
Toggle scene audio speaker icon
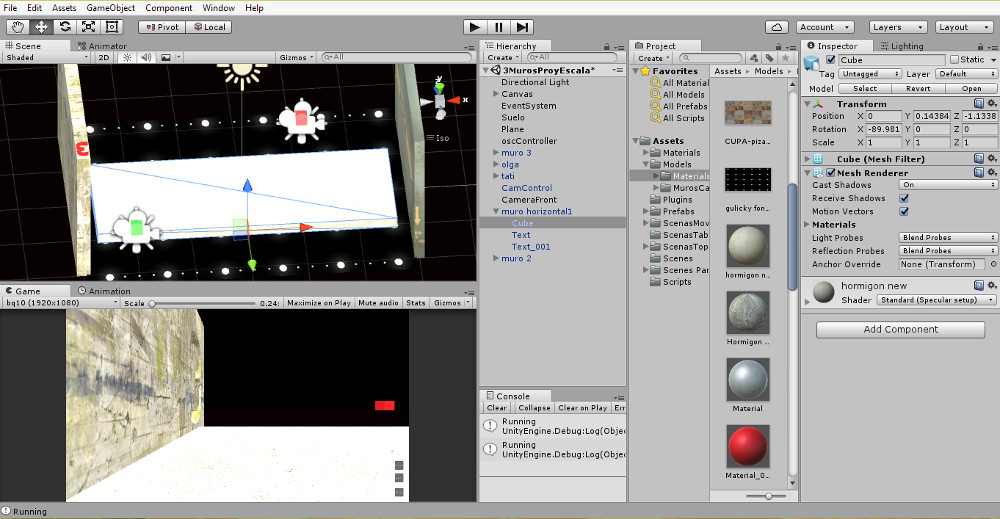pyautogui.click(x=146, y=58)
